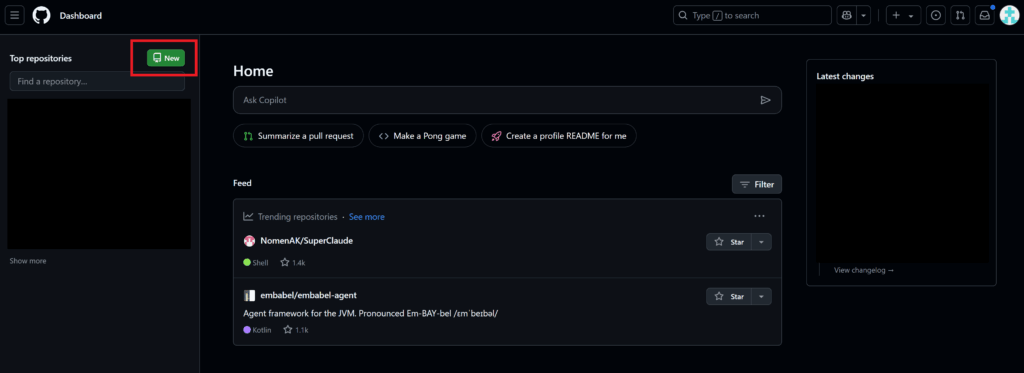
Task: Open the feed Filter menu
Action: (x=757, y=184)
